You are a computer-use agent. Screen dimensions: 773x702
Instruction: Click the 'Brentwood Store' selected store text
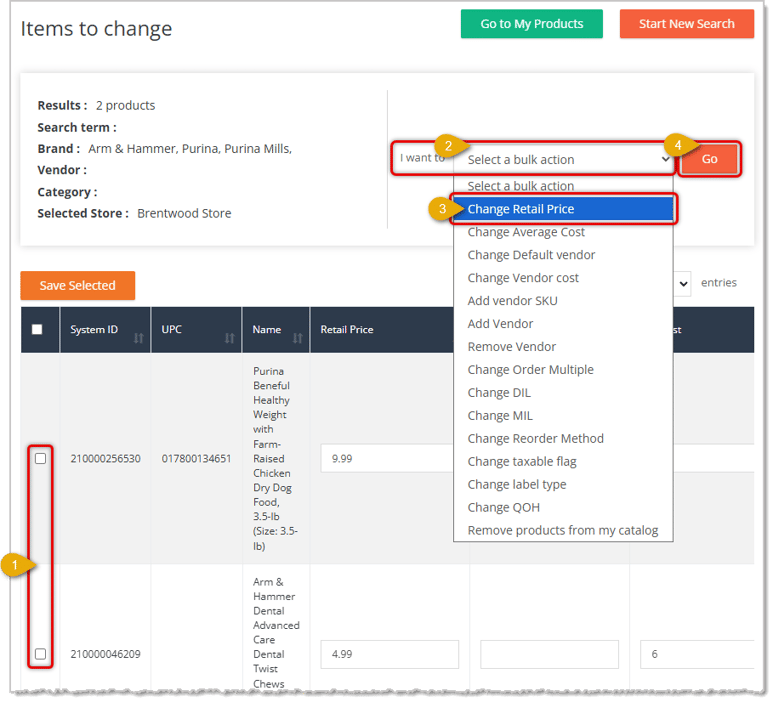point(185,214)
